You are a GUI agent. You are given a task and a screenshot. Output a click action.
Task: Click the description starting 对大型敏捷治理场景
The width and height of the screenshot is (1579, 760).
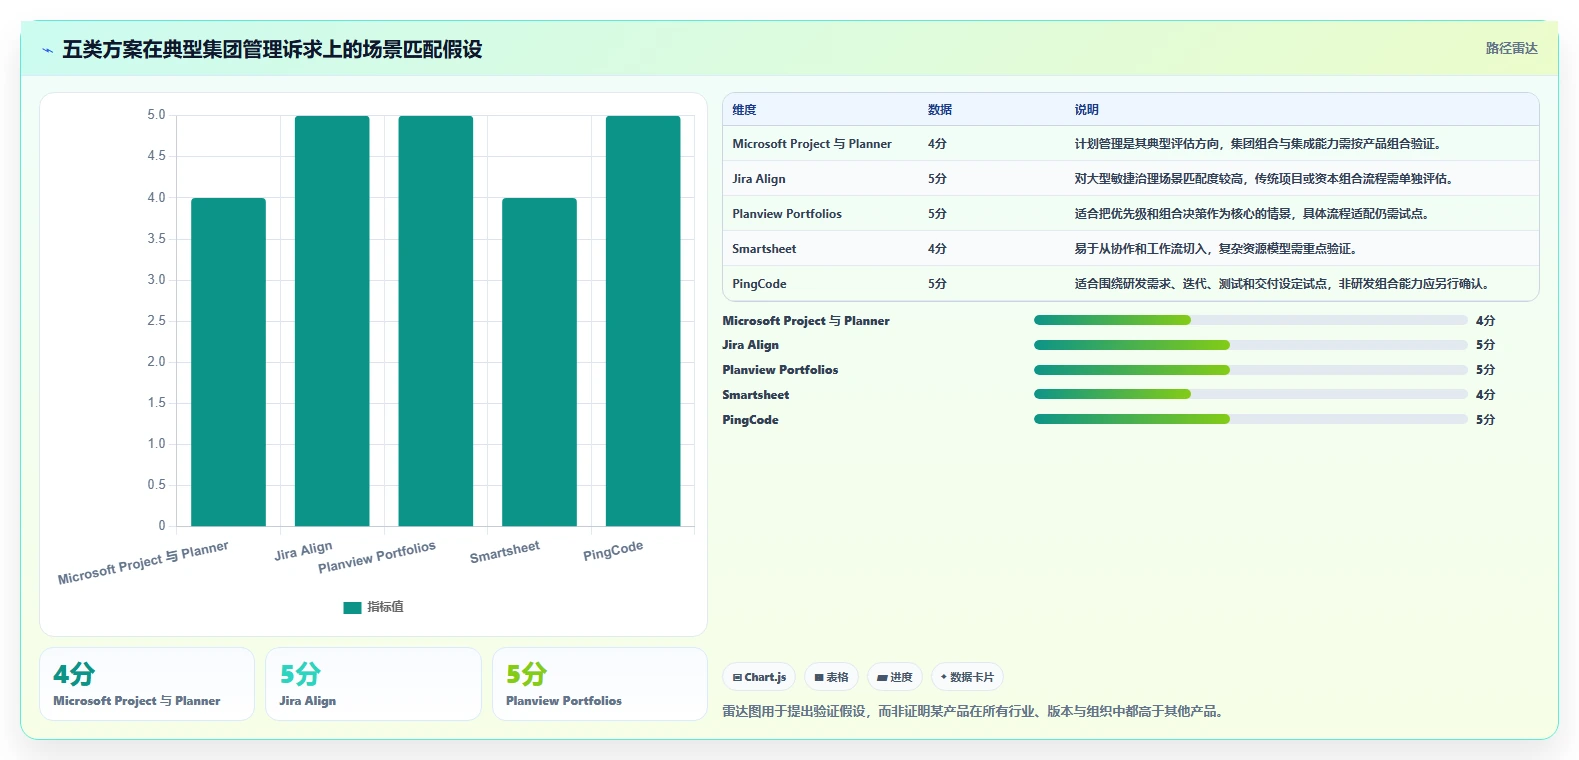[x=1266, y=179]
